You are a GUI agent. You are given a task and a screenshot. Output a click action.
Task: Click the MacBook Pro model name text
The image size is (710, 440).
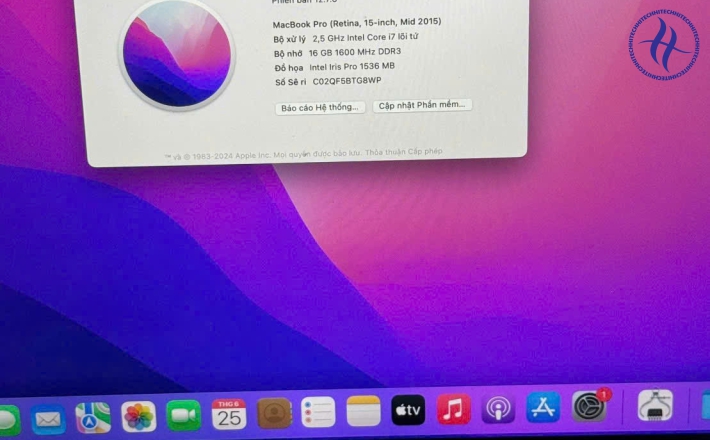click(x=357, y=23)
